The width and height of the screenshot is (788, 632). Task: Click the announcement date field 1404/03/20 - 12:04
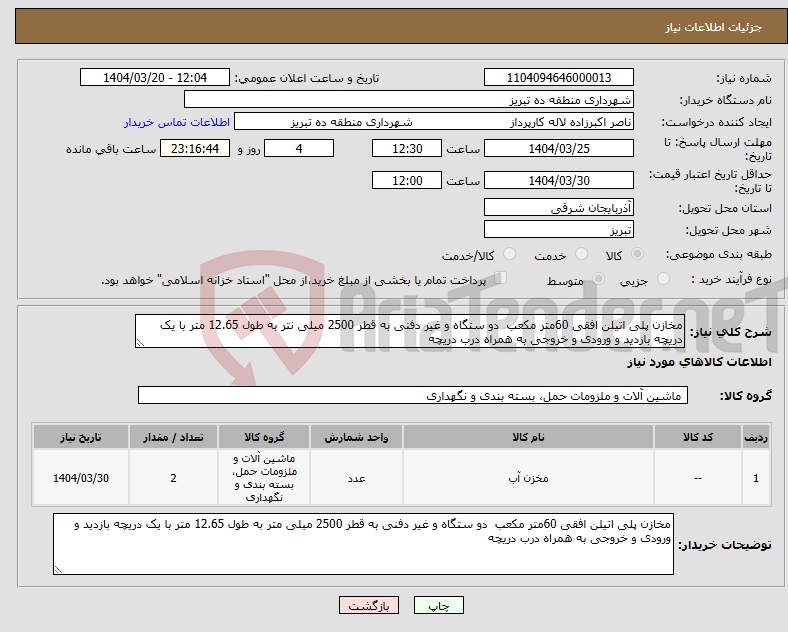[155, 77]
